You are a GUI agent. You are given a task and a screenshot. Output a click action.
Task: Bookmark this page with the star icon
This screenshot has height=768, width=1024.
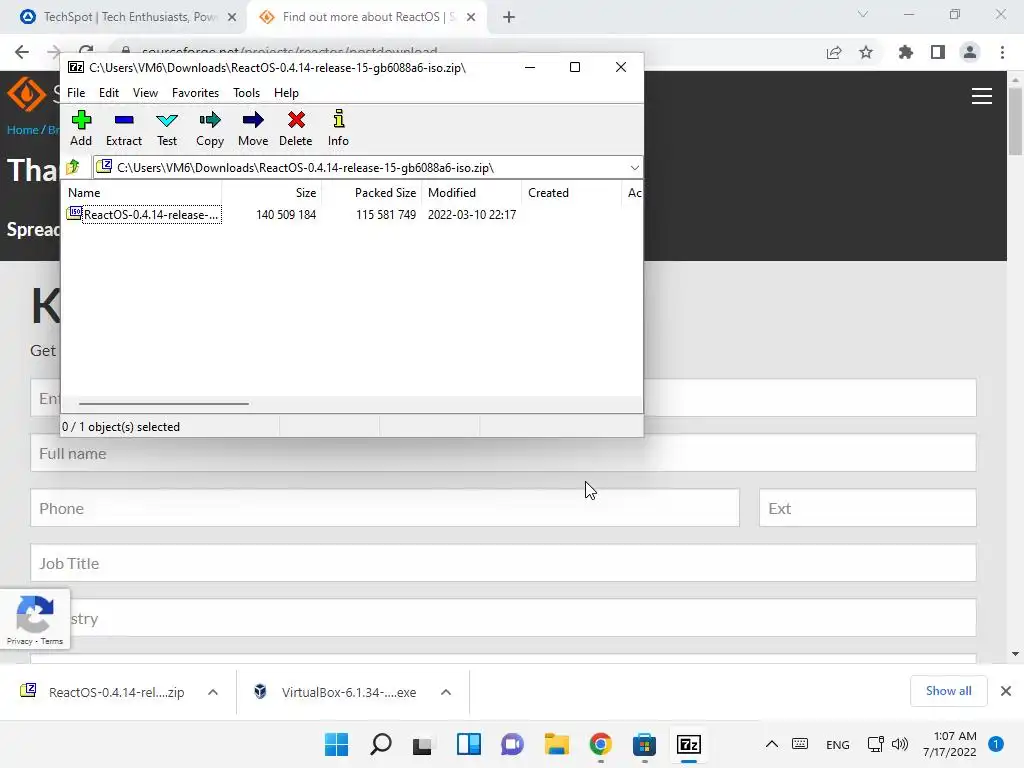click(x=866, y=52)
